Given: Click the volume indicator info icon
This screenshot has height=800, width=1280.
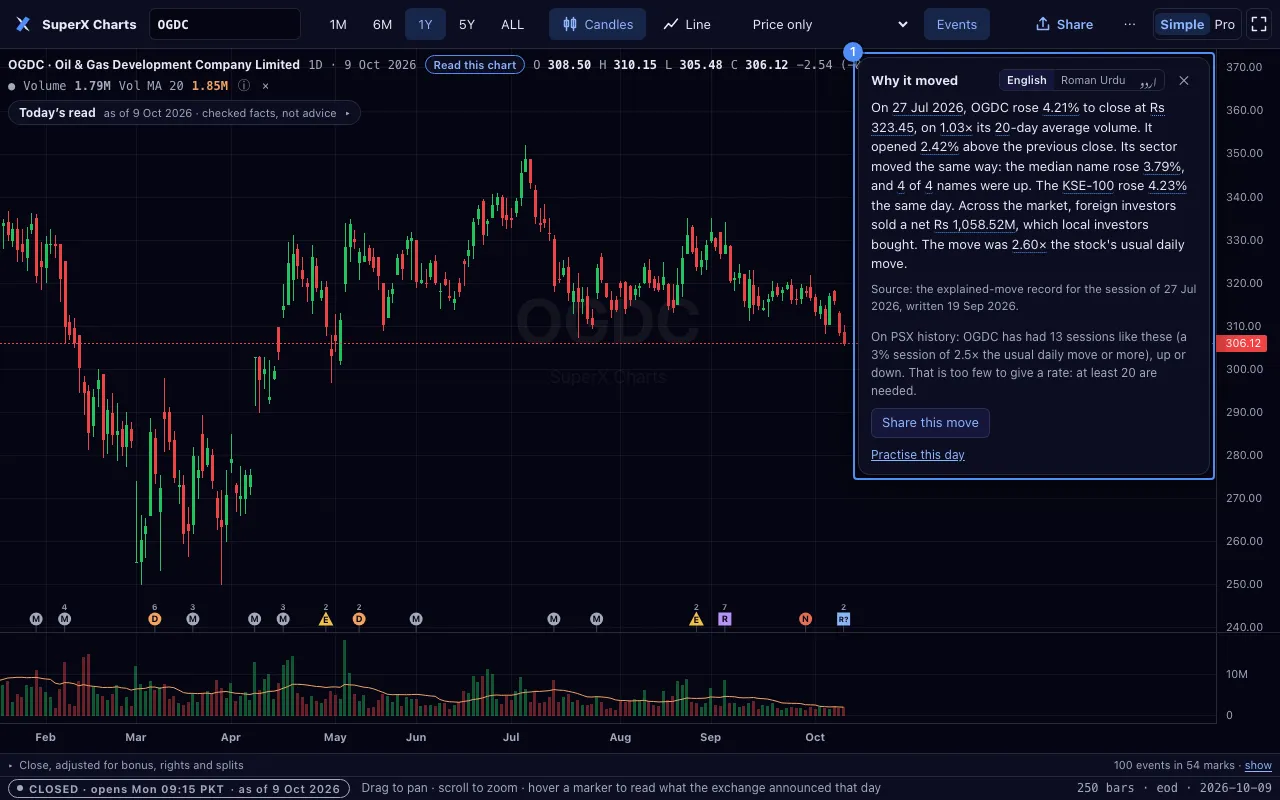Looking at the screenshot, I should (x=244, y=86).
